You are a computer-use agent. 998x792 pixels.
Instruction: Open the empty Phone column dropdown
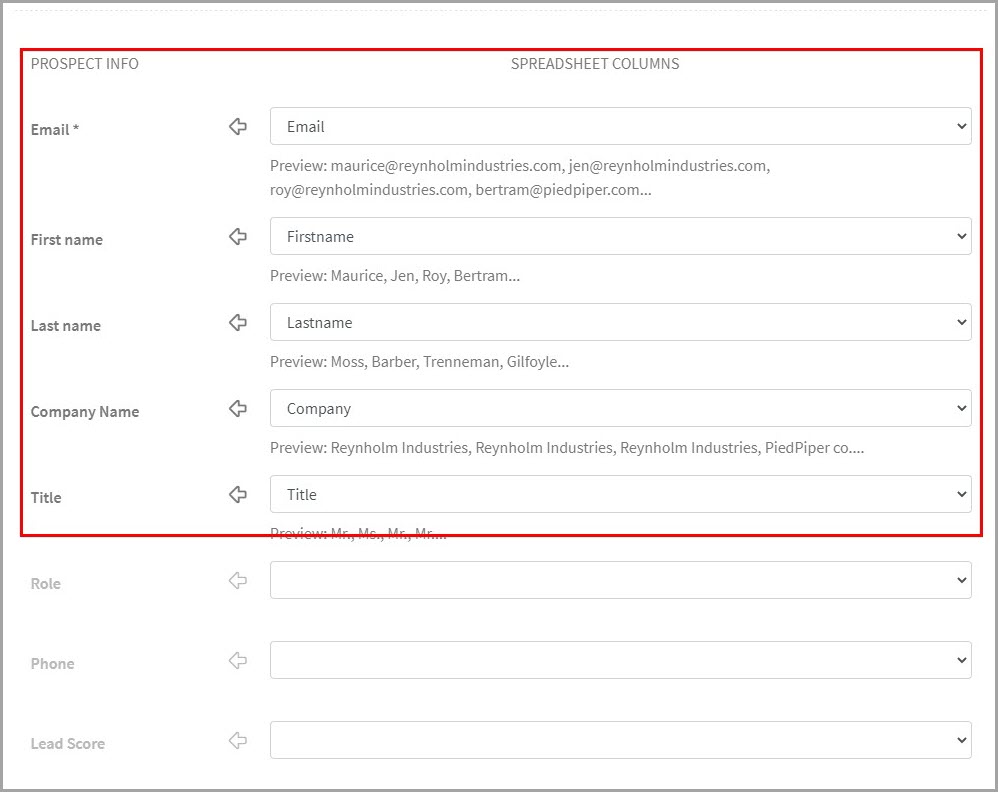620,661
